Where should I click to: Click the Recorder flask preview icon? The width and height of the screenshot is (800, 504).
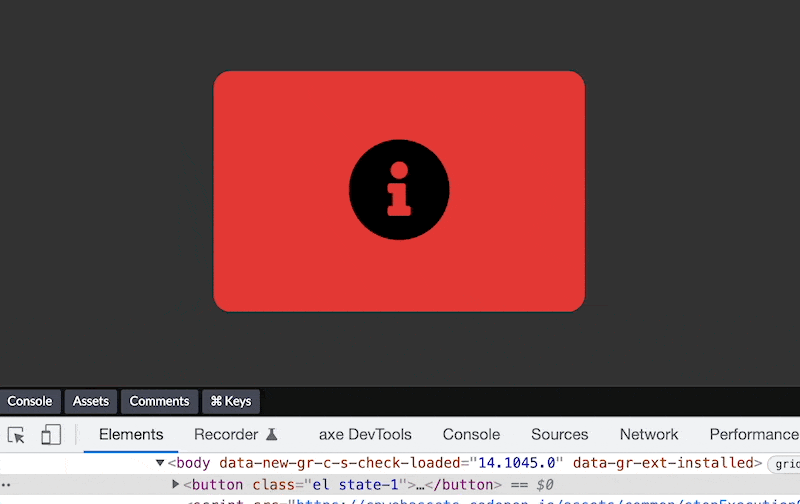[272, 435]
